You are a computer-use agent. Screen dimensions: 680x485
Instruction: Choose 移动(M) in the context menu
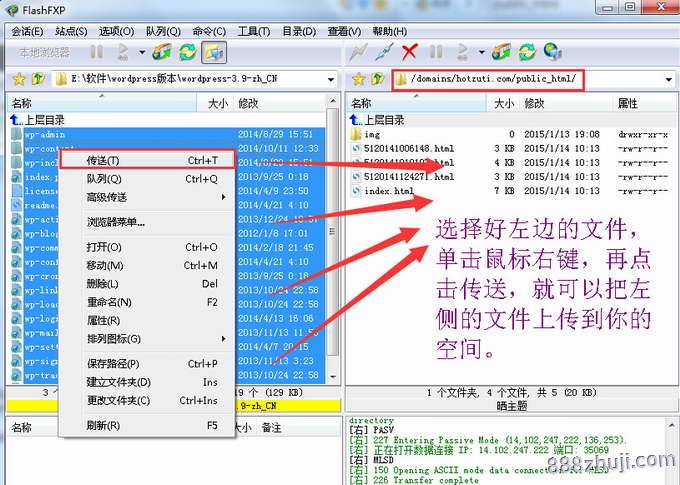coord(147,265)
